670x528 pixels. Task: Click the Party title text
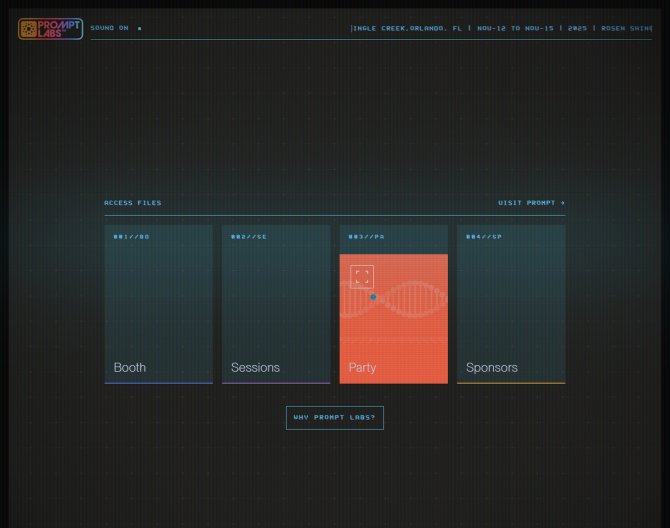tap(362, 367)
